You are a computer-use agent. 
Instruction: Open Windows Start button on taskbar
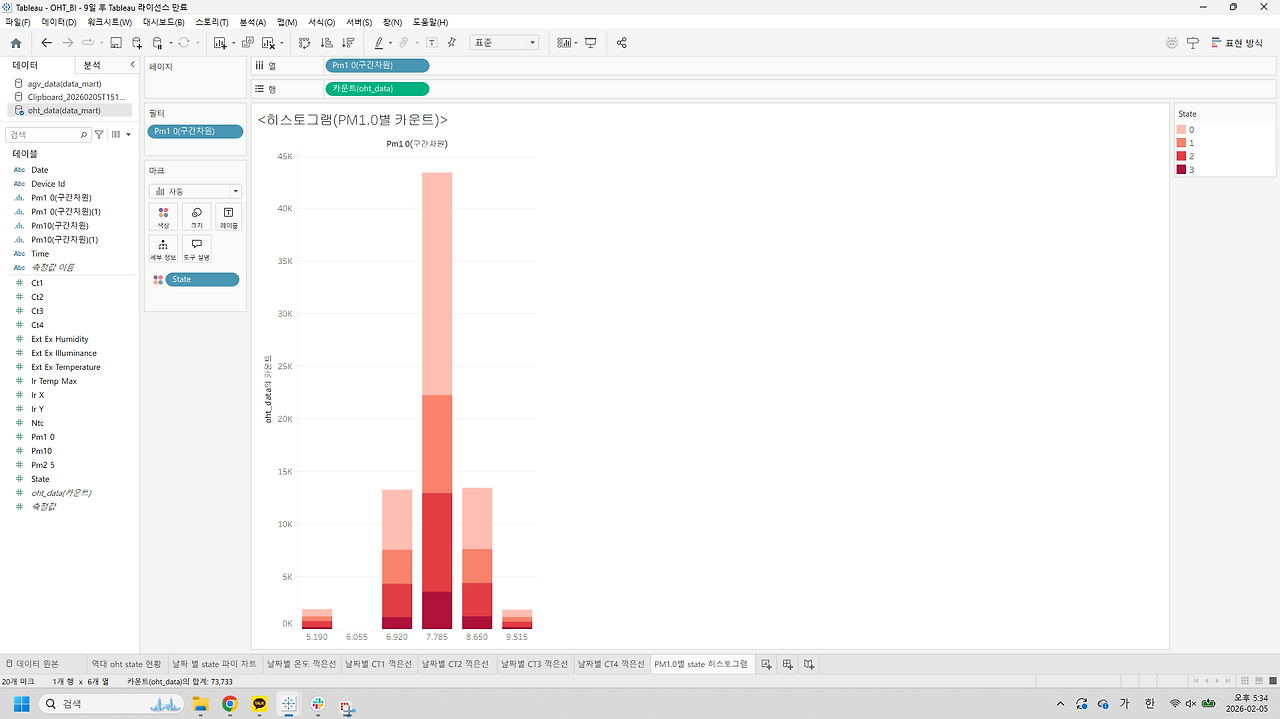21,704
